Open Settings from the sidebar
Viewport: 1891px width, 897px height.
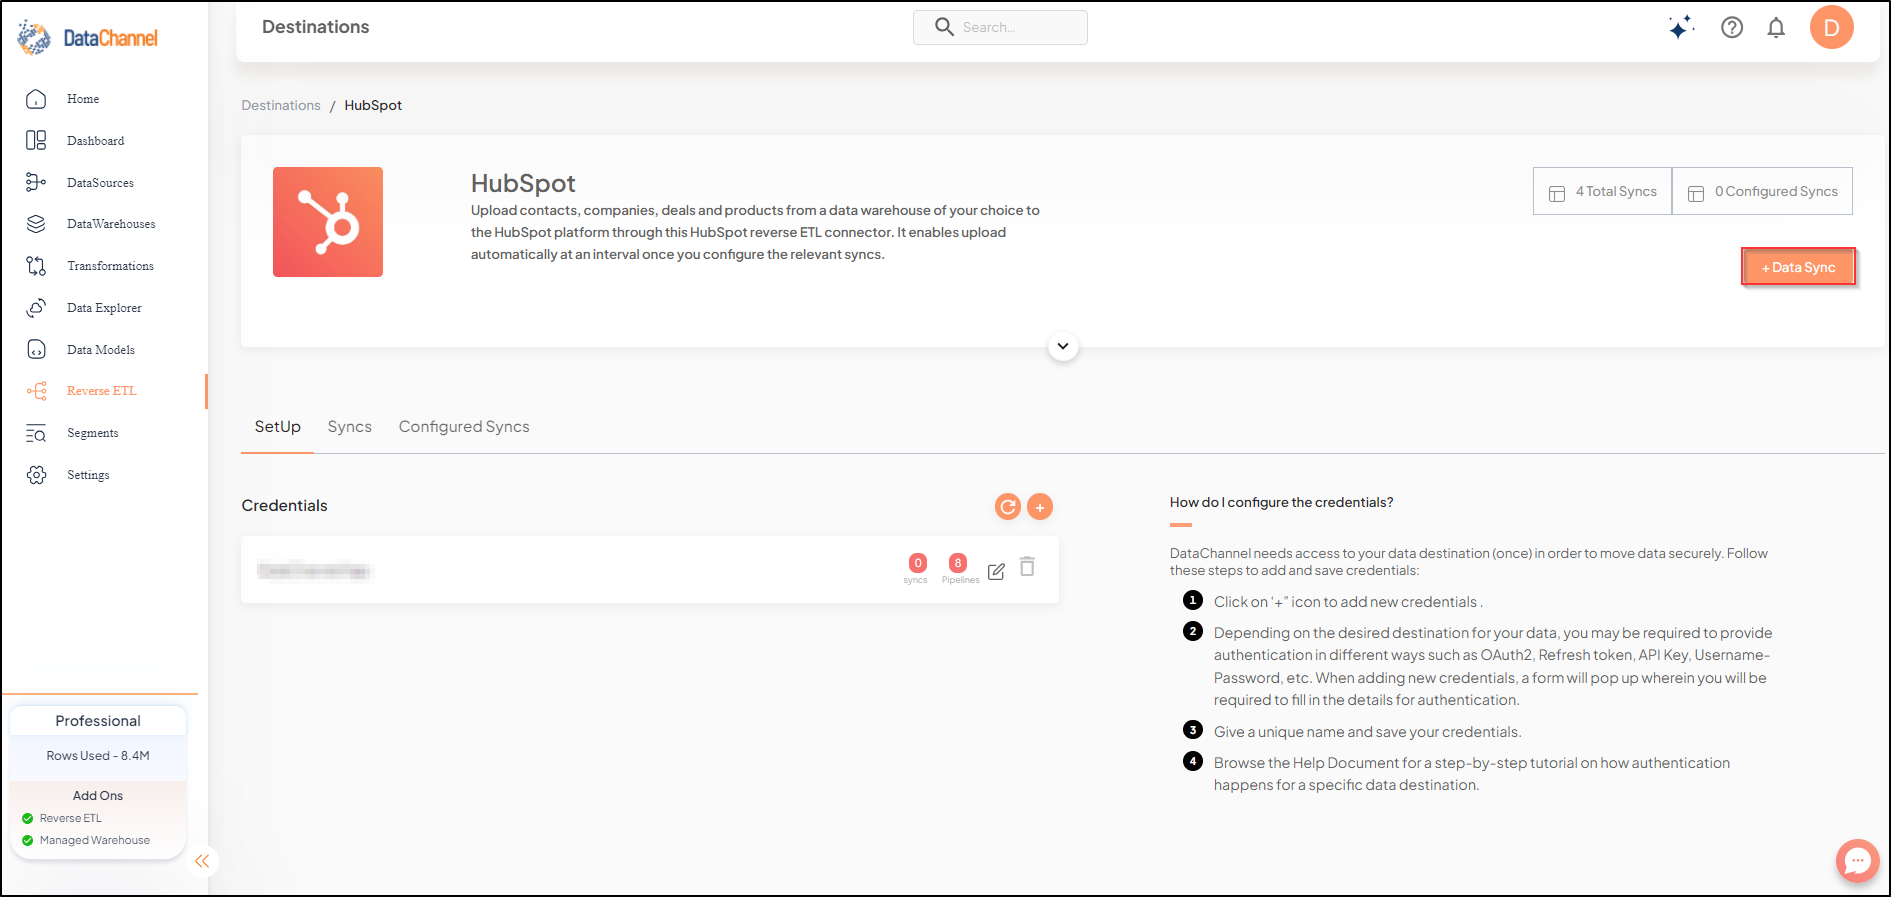[x=88, y=475]
